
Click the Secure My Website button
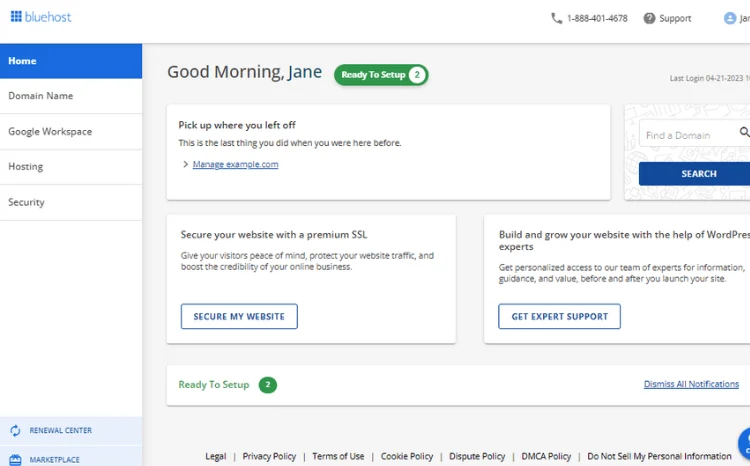pos(239,316)
